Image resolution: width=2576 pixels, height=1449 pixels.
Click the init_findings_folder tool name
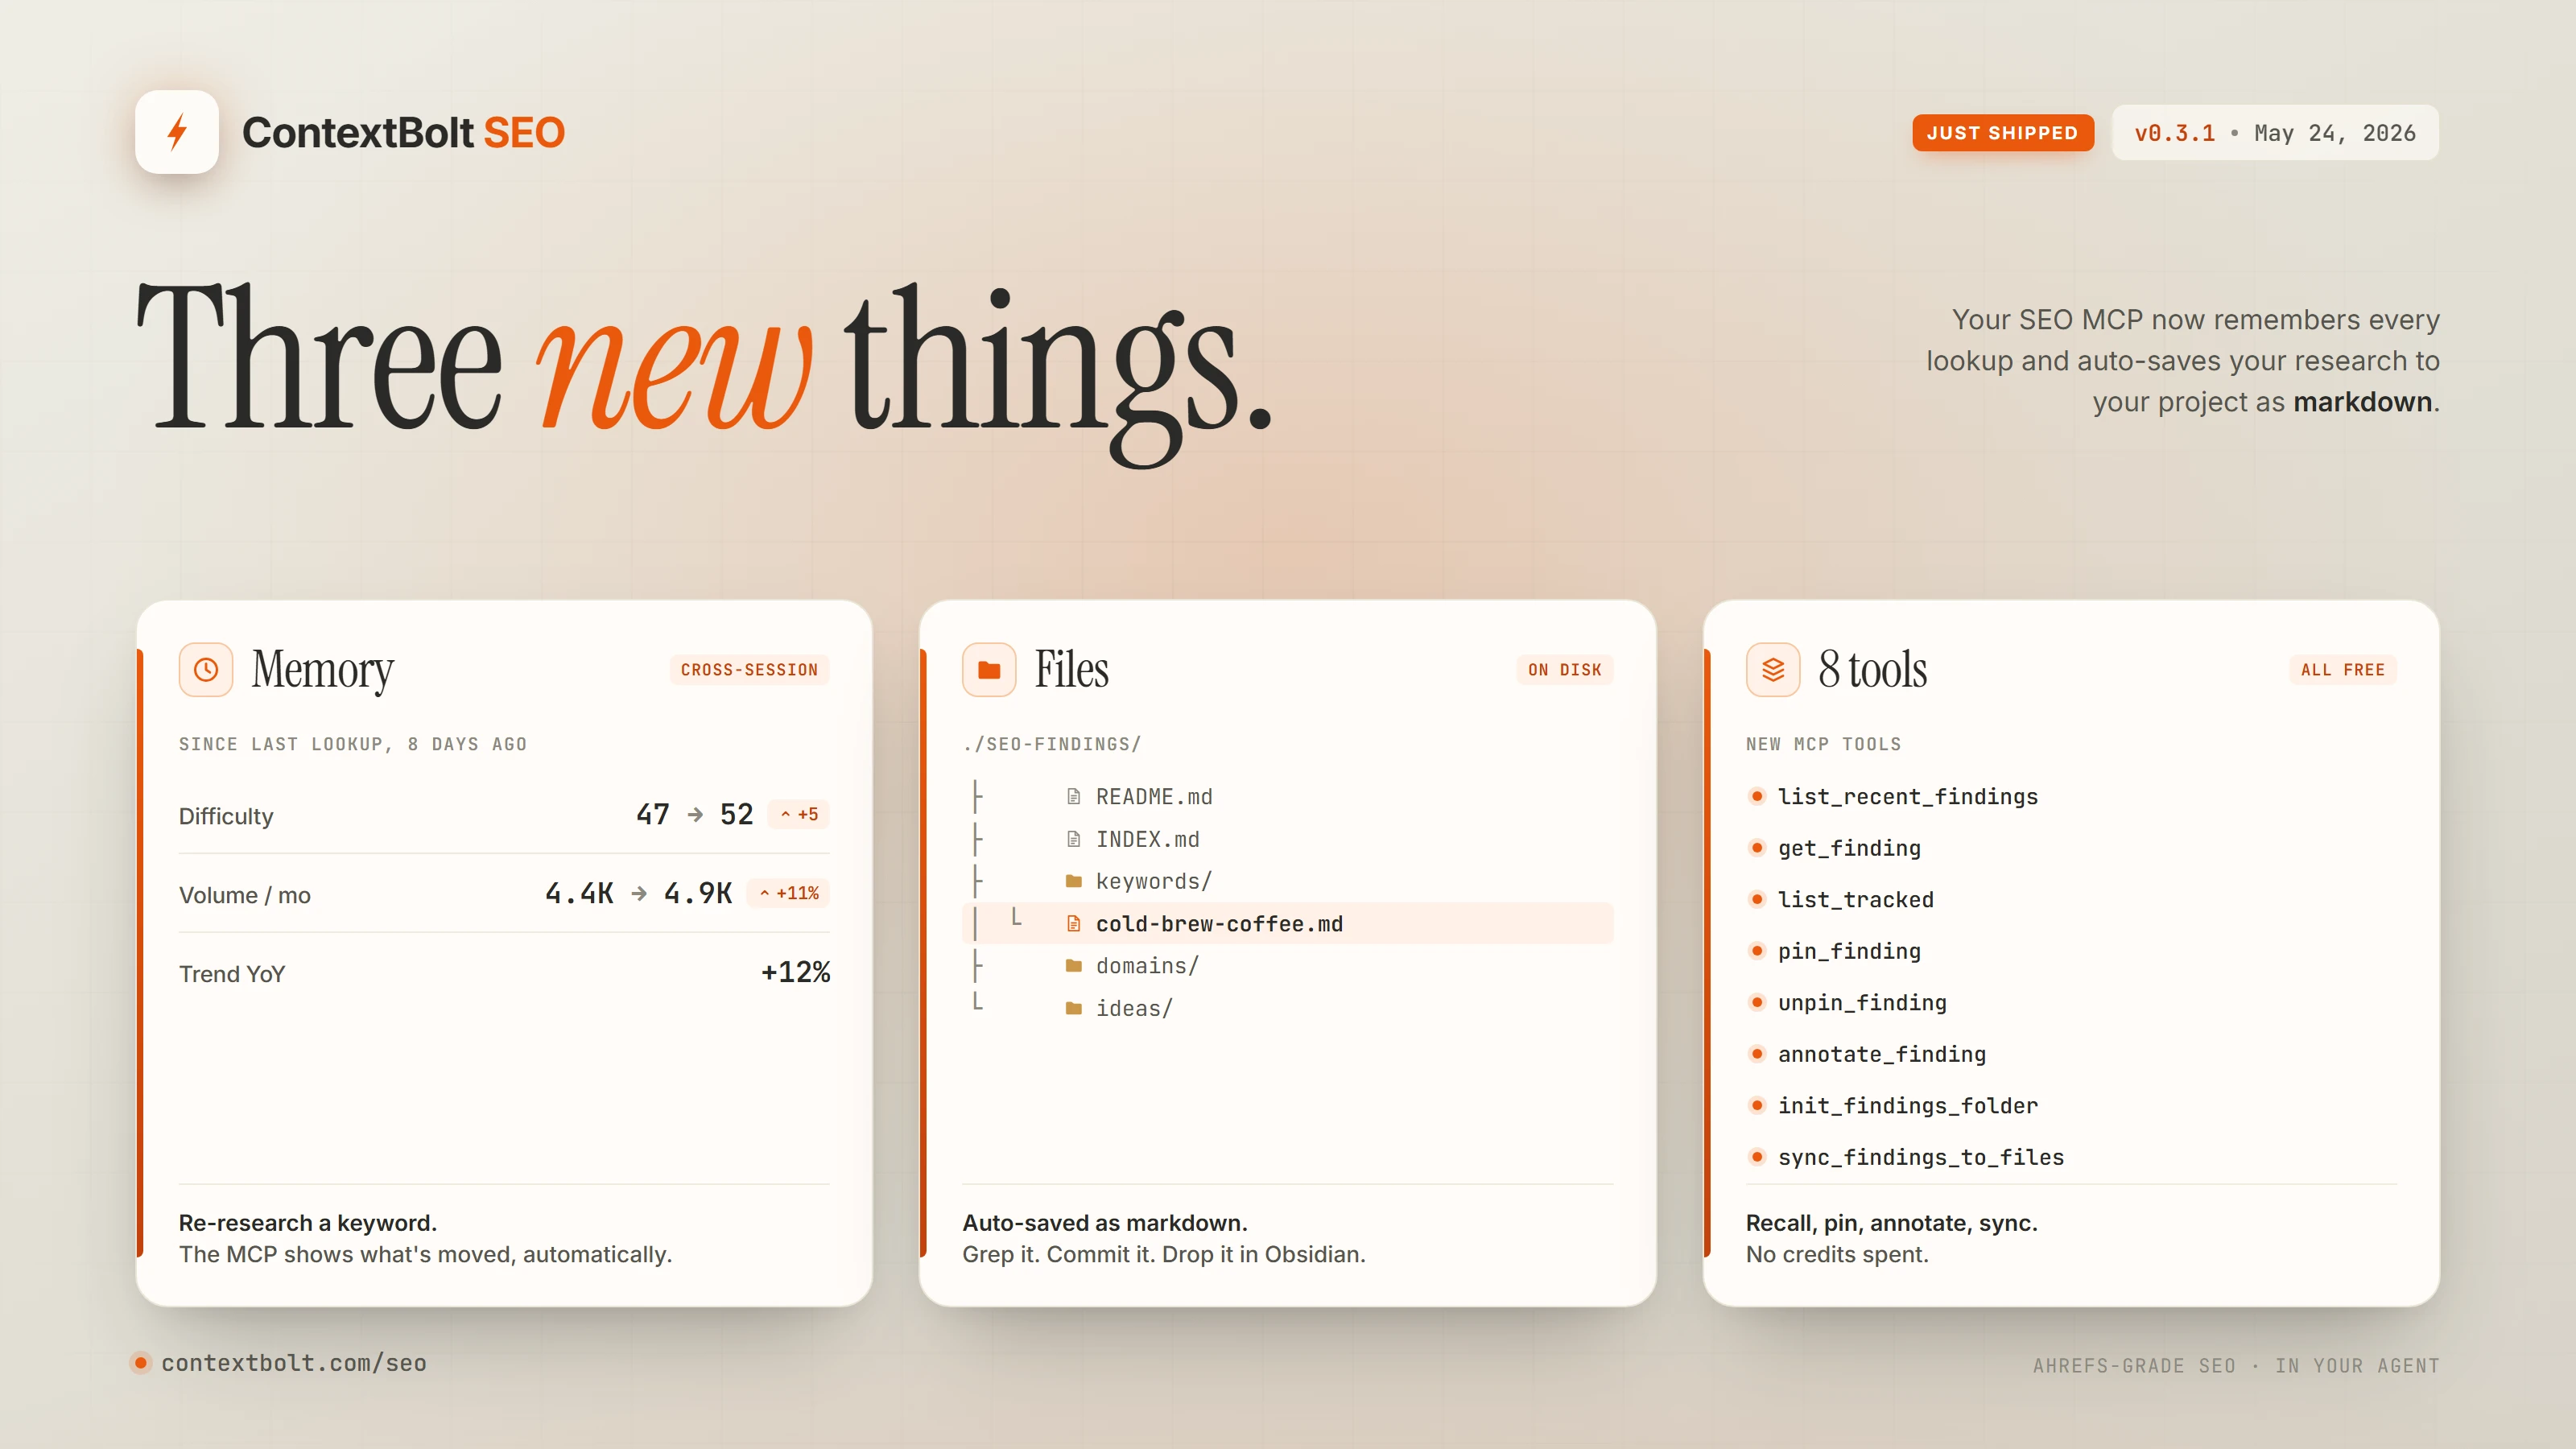[x=1907, y=1106]
